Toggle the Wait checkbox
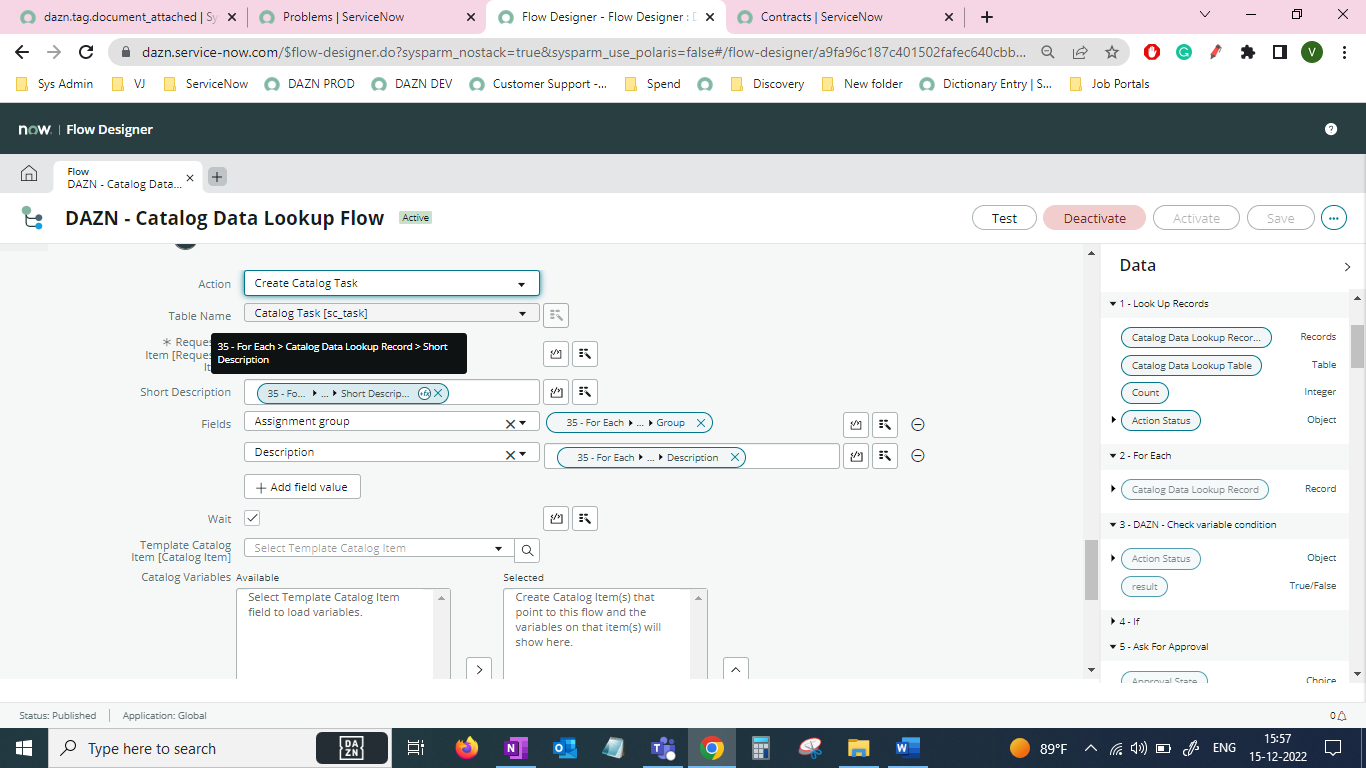 [x=252, y=518]
